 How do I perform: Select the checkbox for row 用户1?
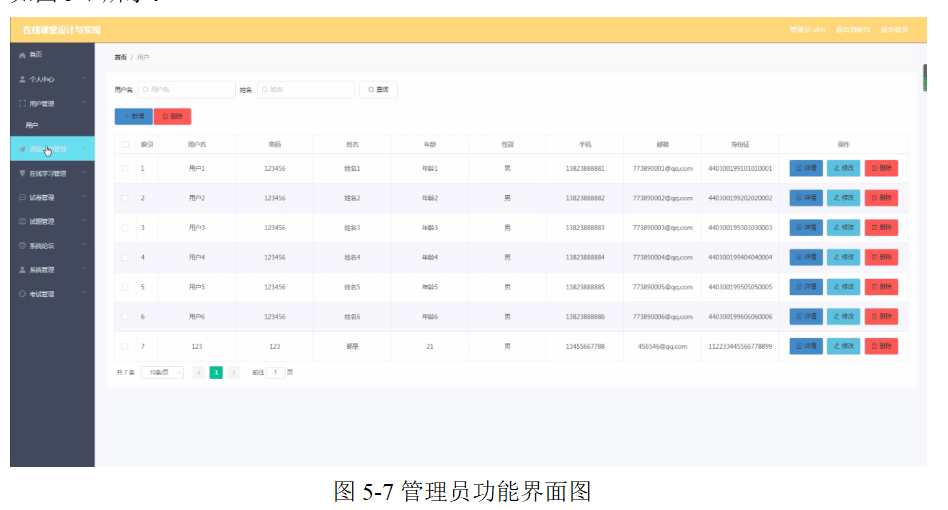[125, 169]
